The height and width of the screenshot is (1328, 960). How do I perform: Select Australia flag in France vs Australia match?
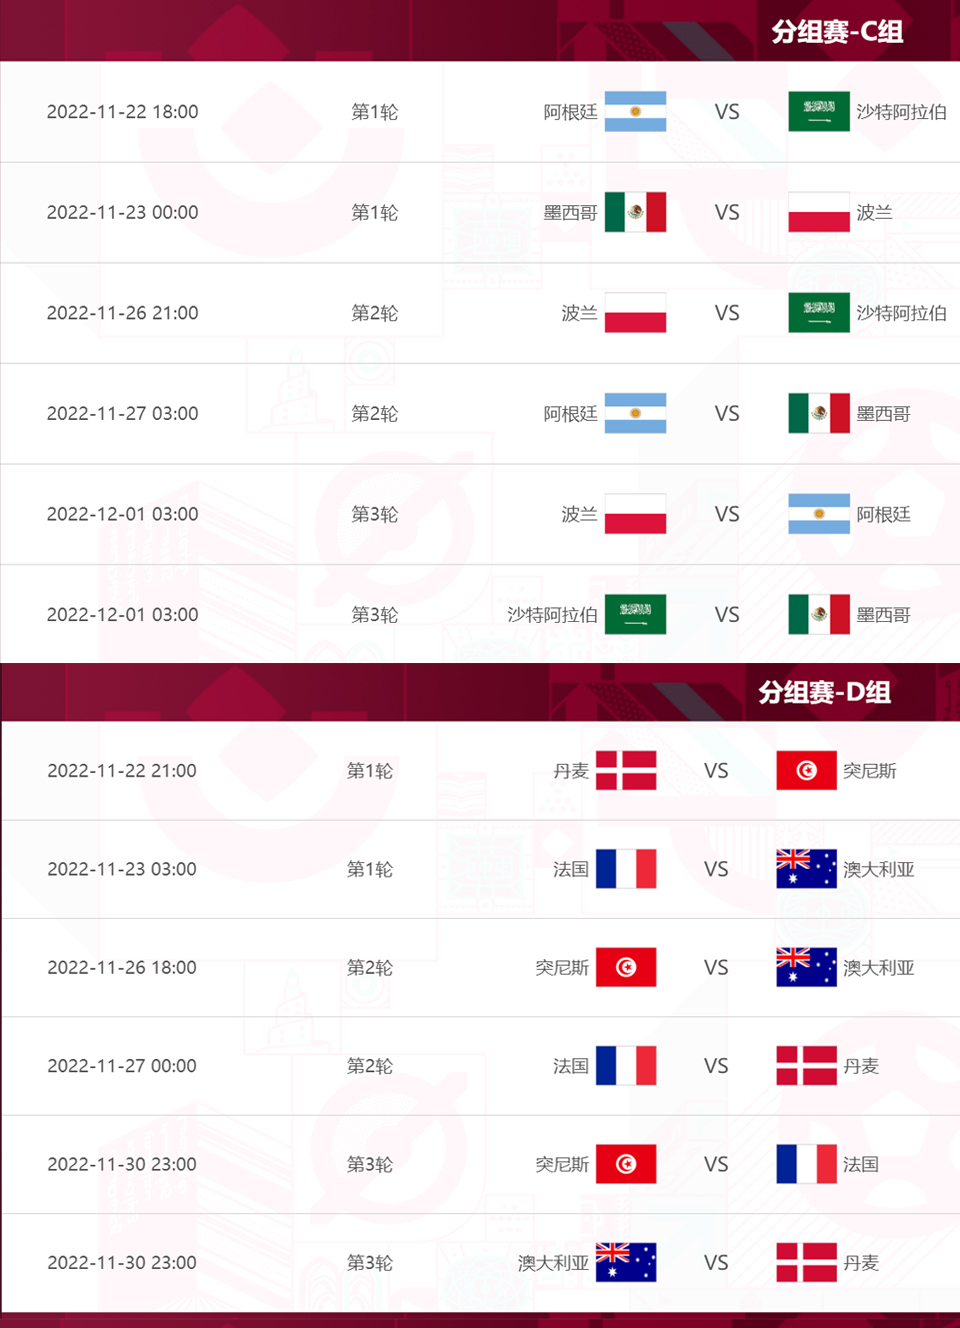point(806,869)
